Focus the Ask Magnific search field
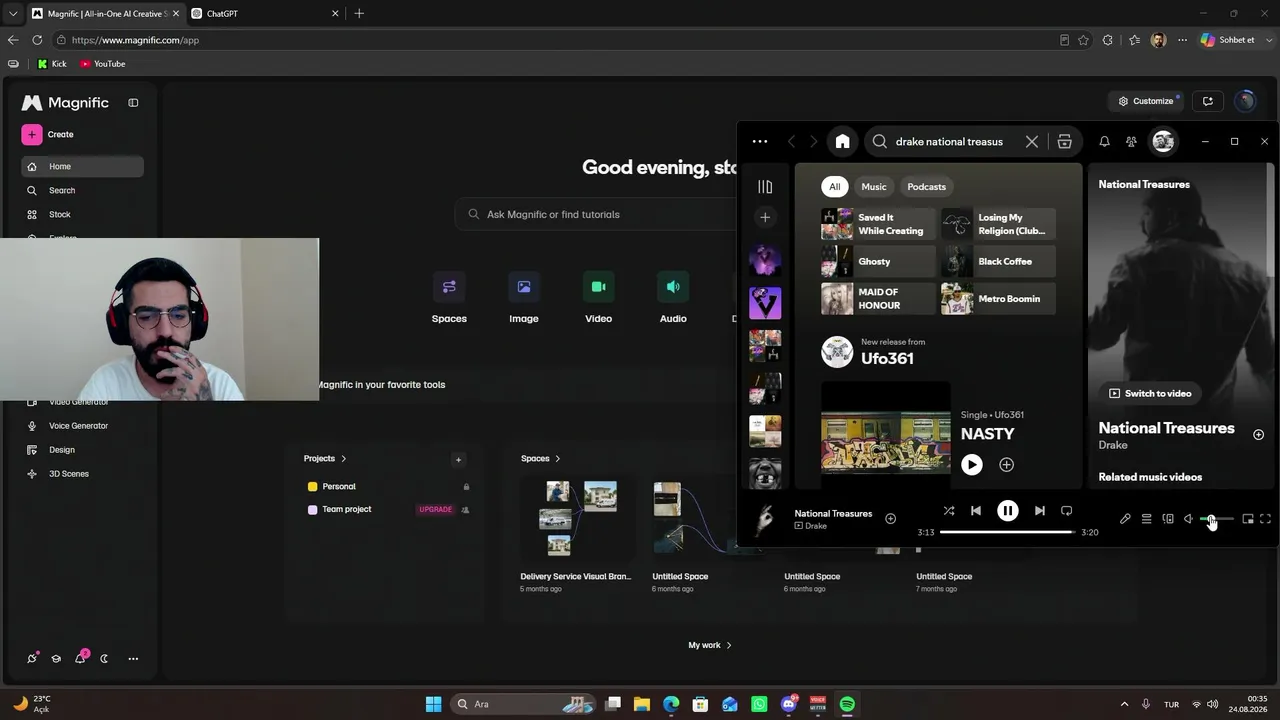 (x=596, y=215)
